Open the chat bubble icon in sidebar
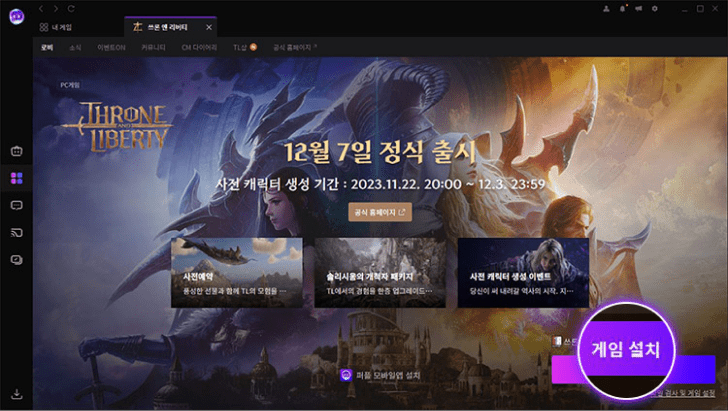This screenshot has height=411, width=728. tap(17, 205)
